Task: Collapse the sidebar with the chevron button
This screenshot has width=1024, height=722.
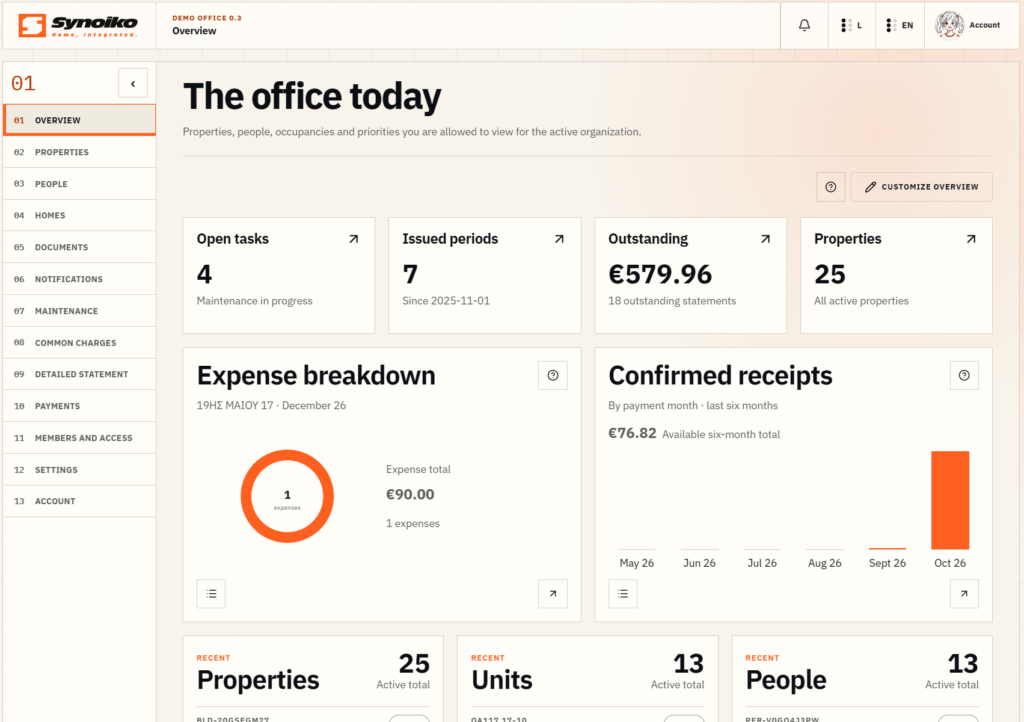Action: 133,84
